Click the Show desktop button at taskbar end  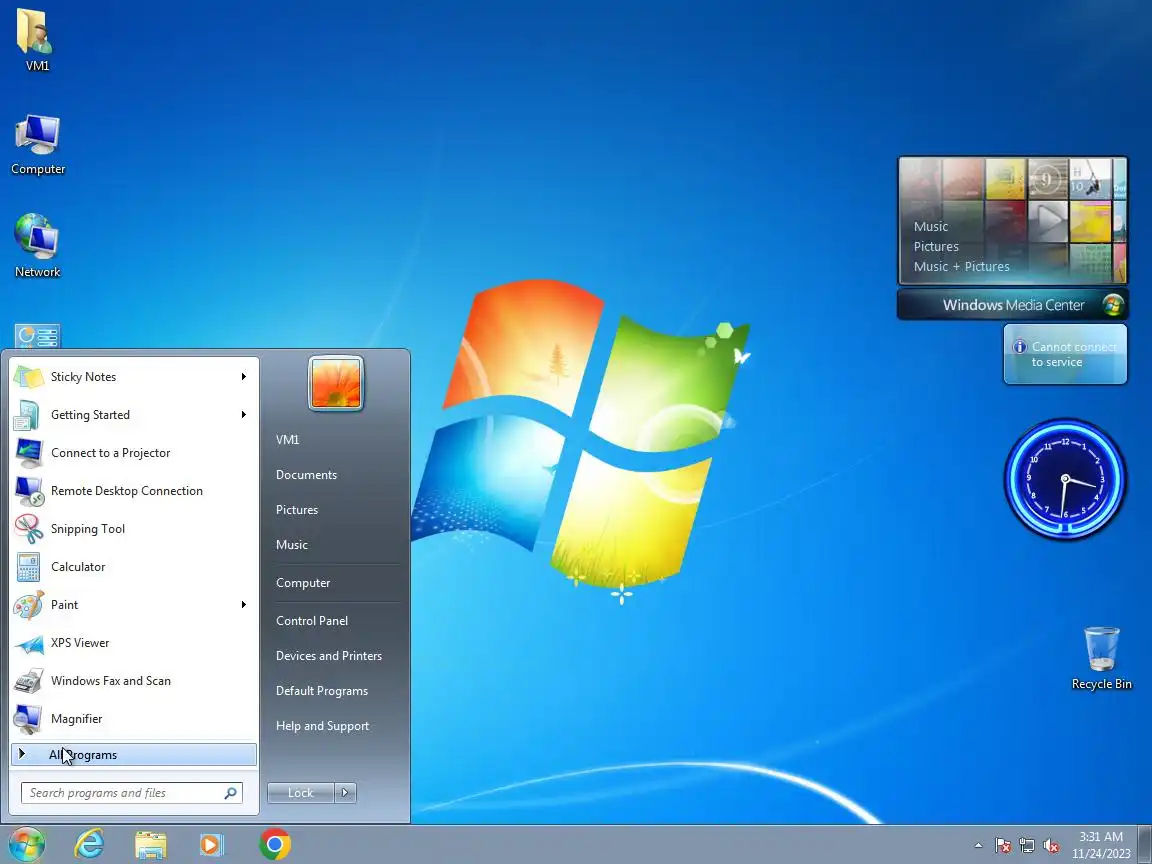[x=1145, y=845]
